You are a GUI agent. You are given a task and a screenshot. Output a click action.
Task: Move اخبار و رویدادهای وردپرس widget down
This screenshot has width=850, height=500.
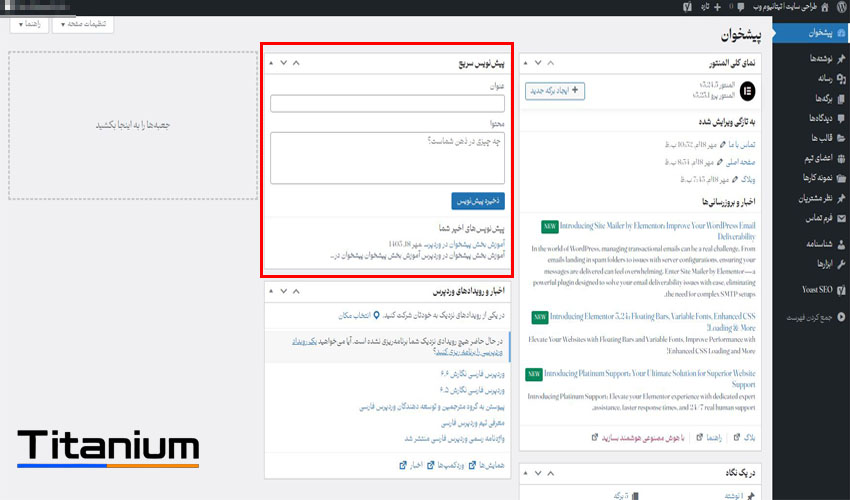click(x=284, y=291)
